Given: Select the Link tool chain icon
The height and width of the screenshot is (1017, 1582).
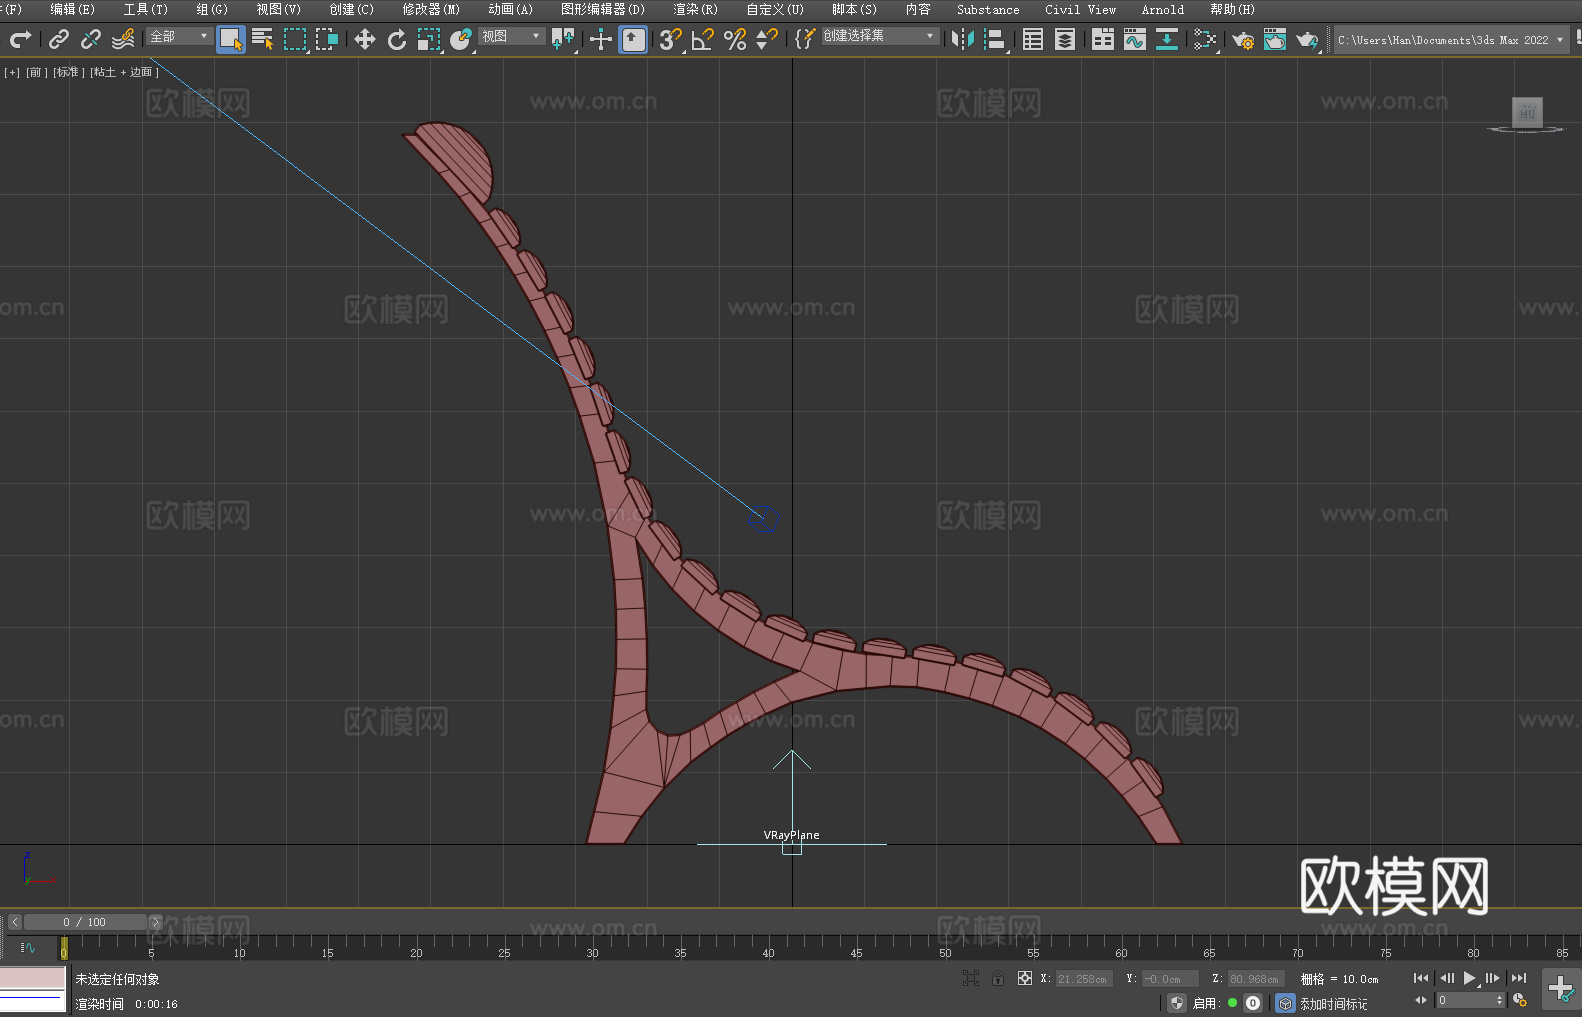Looking at the screenshot, I should 59,39.
